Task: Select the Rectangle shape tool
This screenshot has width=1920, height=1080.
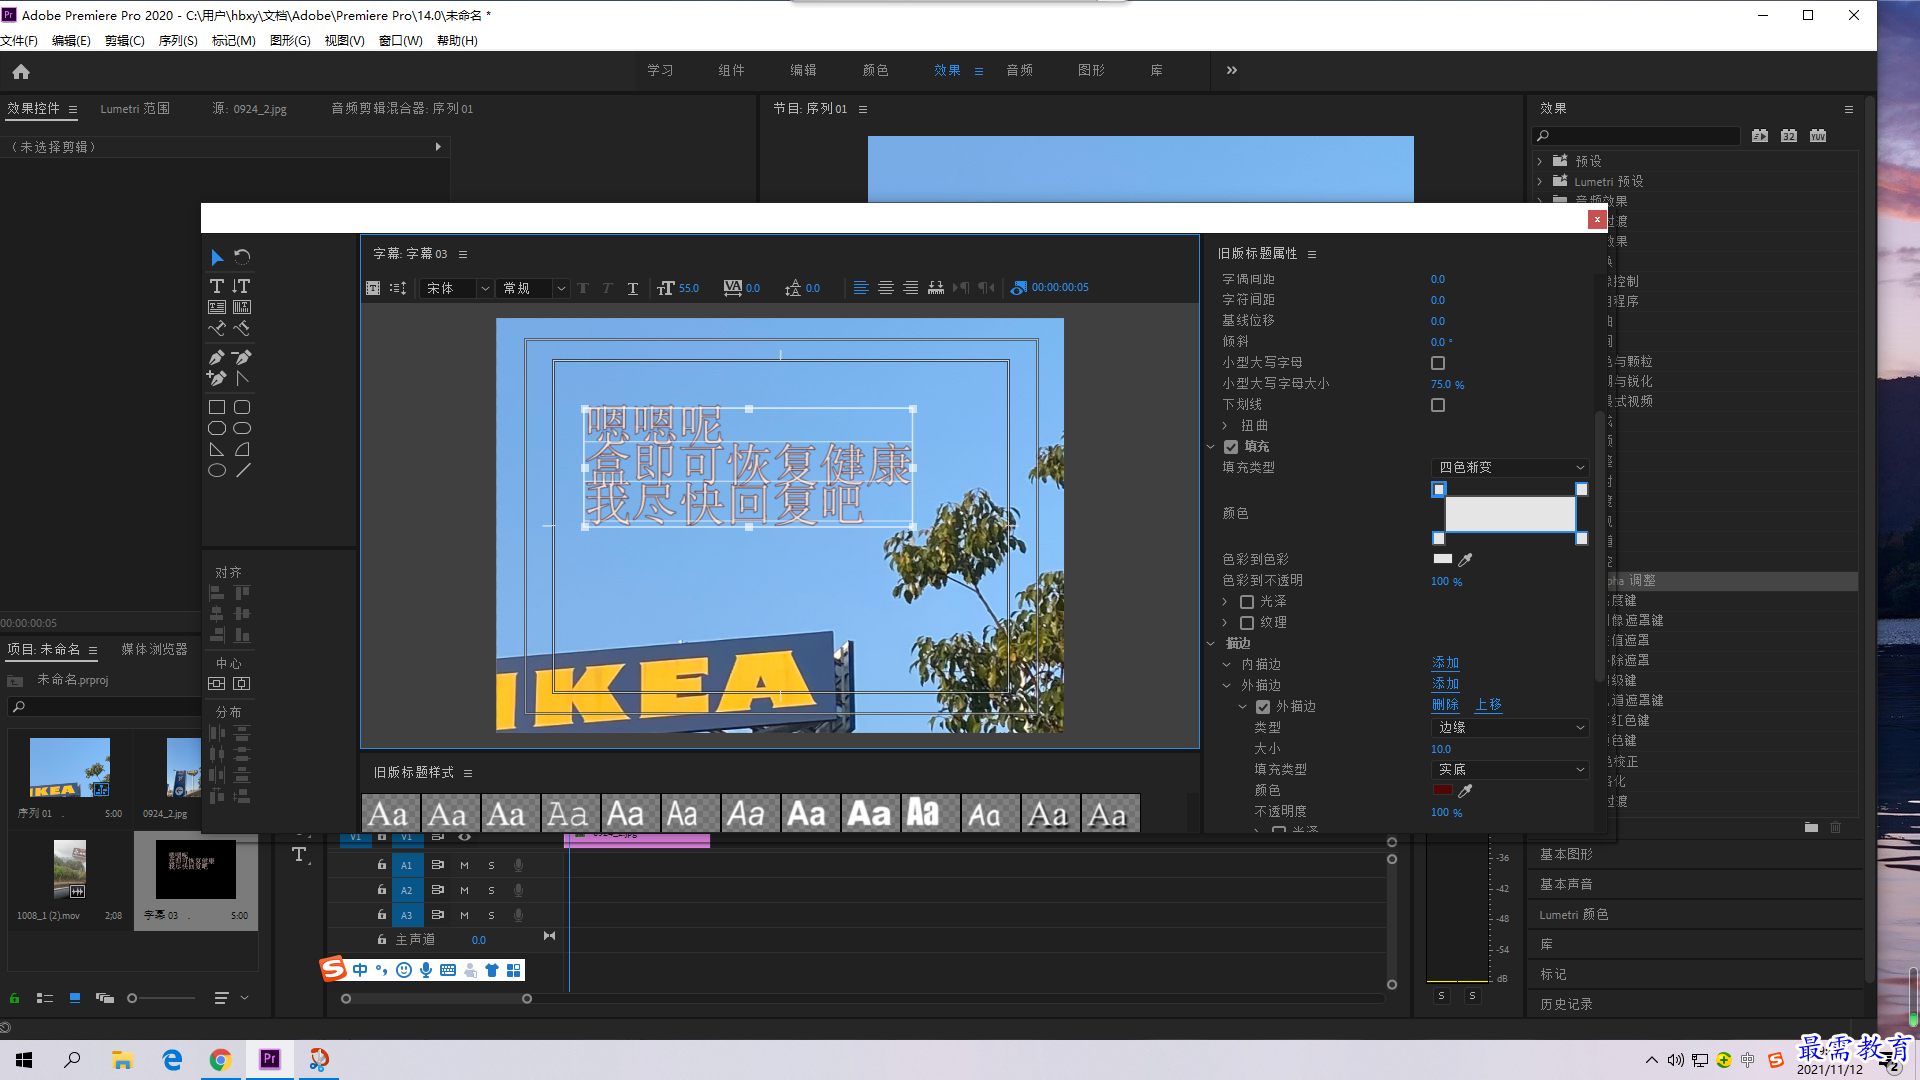Action: click(217, 407)
